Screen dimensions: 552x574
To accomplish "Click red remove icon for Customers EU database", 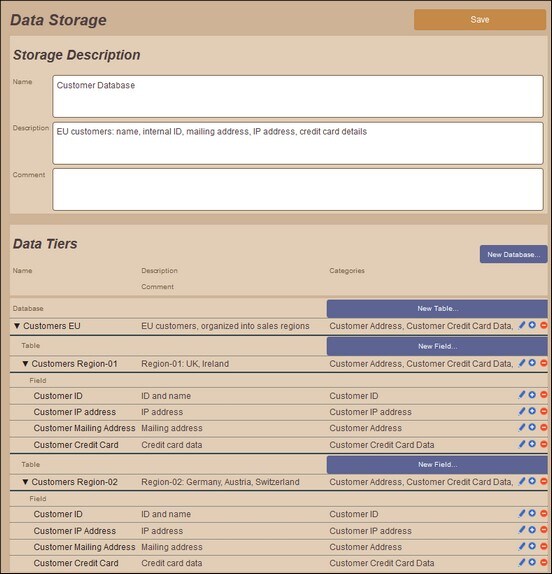I will (x=544, y=325).
